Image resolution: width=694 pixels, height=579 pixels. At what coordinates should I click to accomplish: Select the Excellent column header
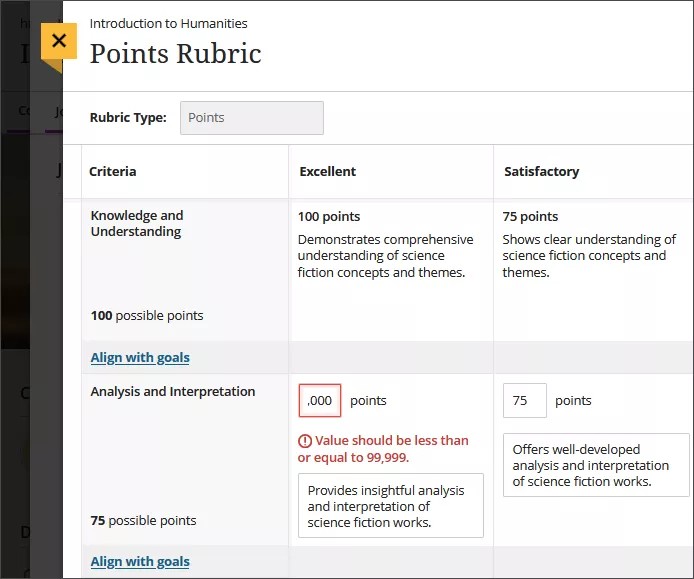(x=327, y=172)
